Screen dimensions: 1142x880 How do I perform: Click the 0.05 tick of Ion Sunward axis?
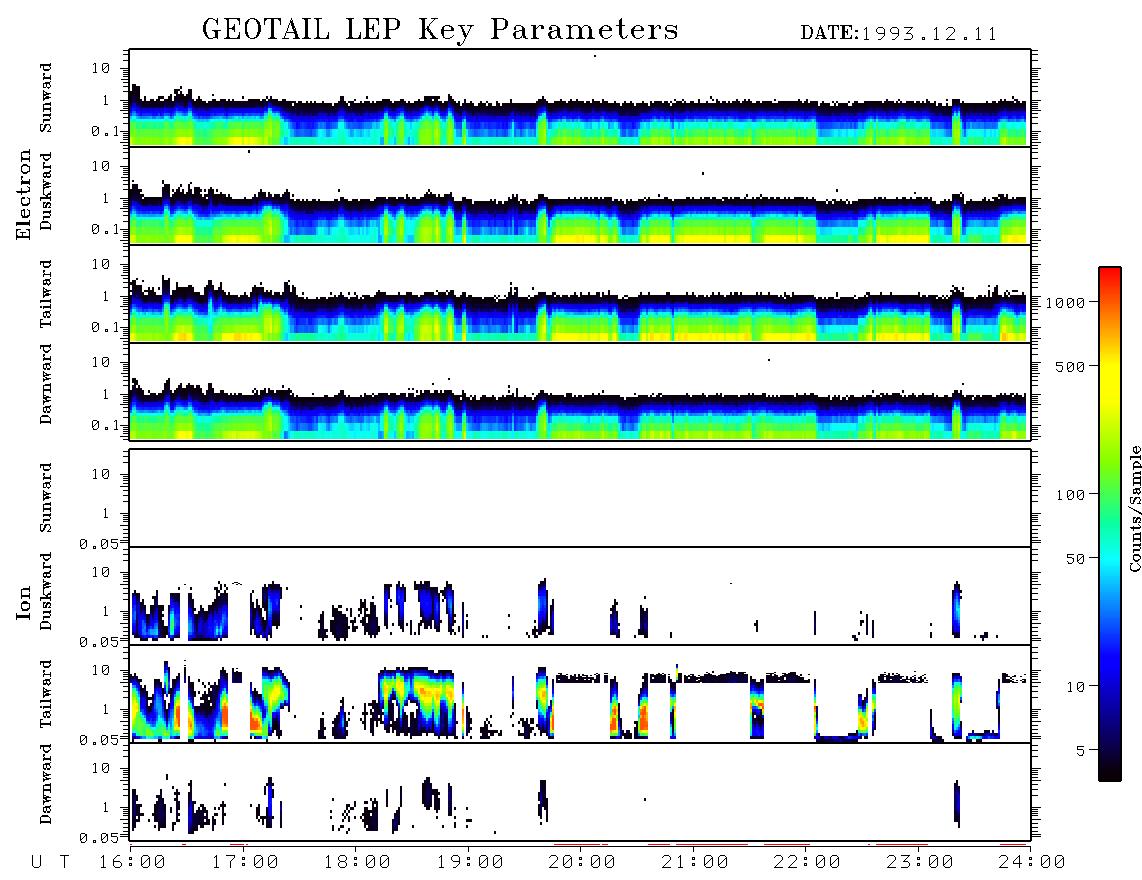98,543
